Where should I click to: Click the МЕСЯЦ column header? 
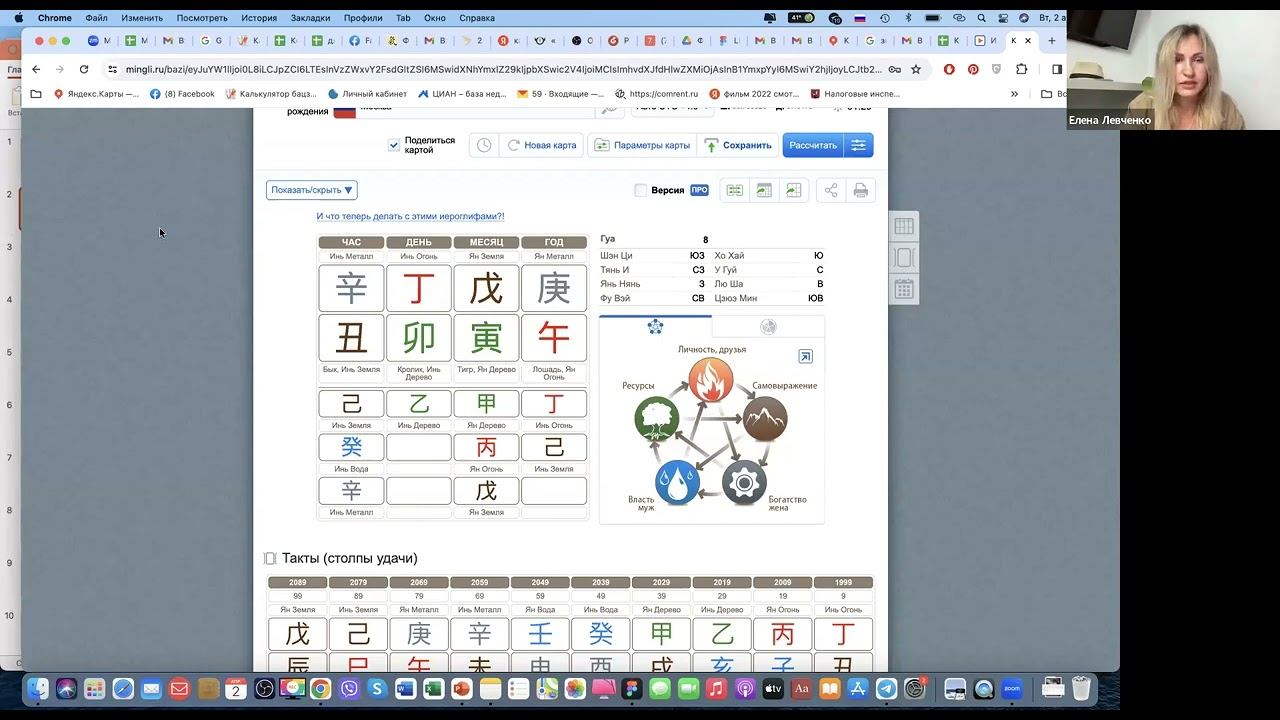(x=486, y=242)
